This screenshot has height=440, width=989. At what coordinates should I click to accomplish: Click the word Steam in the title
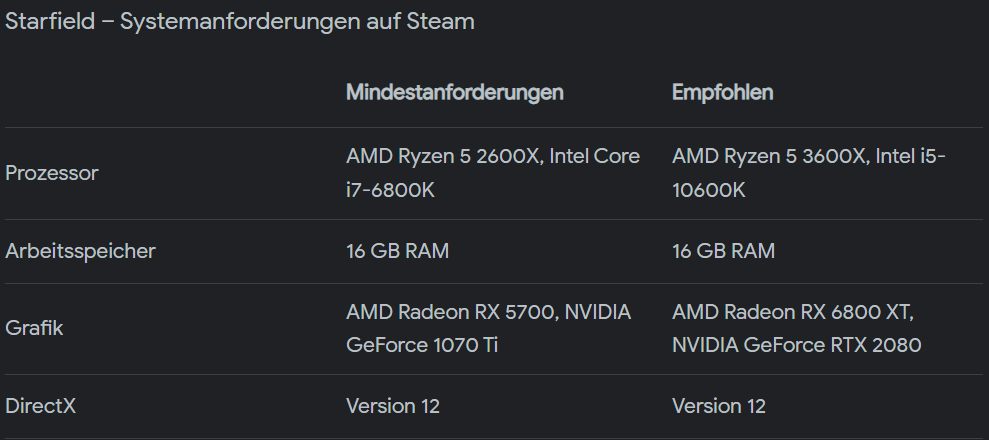pyautogui.click(x=440, y=21)
